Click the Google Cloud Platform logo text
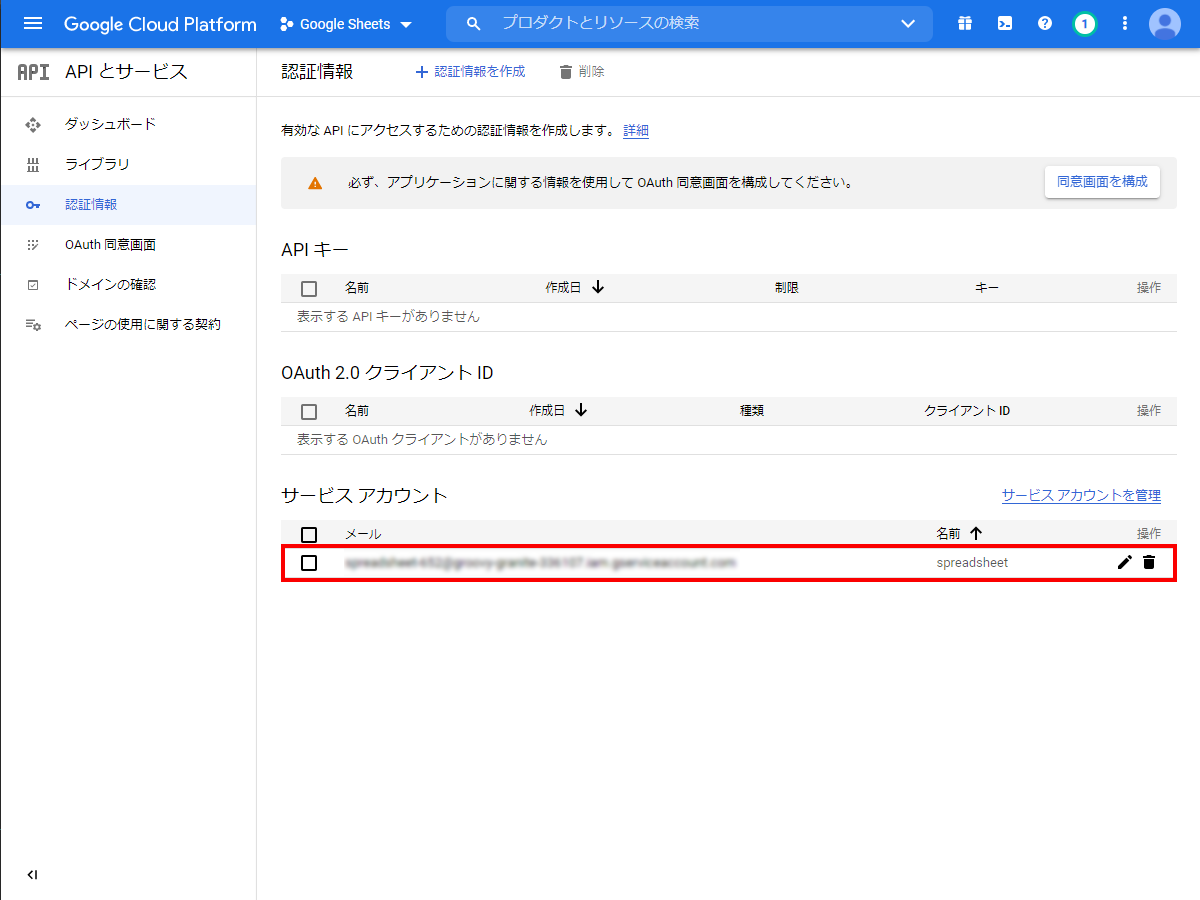 [x=160, y=24]
